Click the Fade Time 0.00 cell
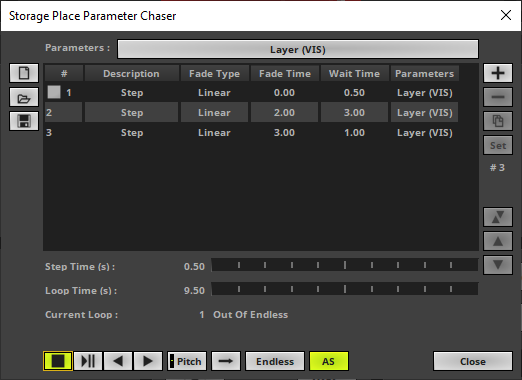The image size is (522, 380). pyautogui.click(x=284, y=92)
